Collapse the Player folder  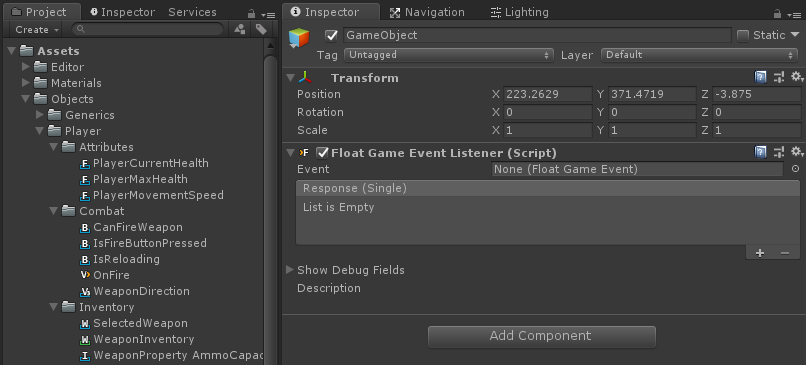point(40,131)
